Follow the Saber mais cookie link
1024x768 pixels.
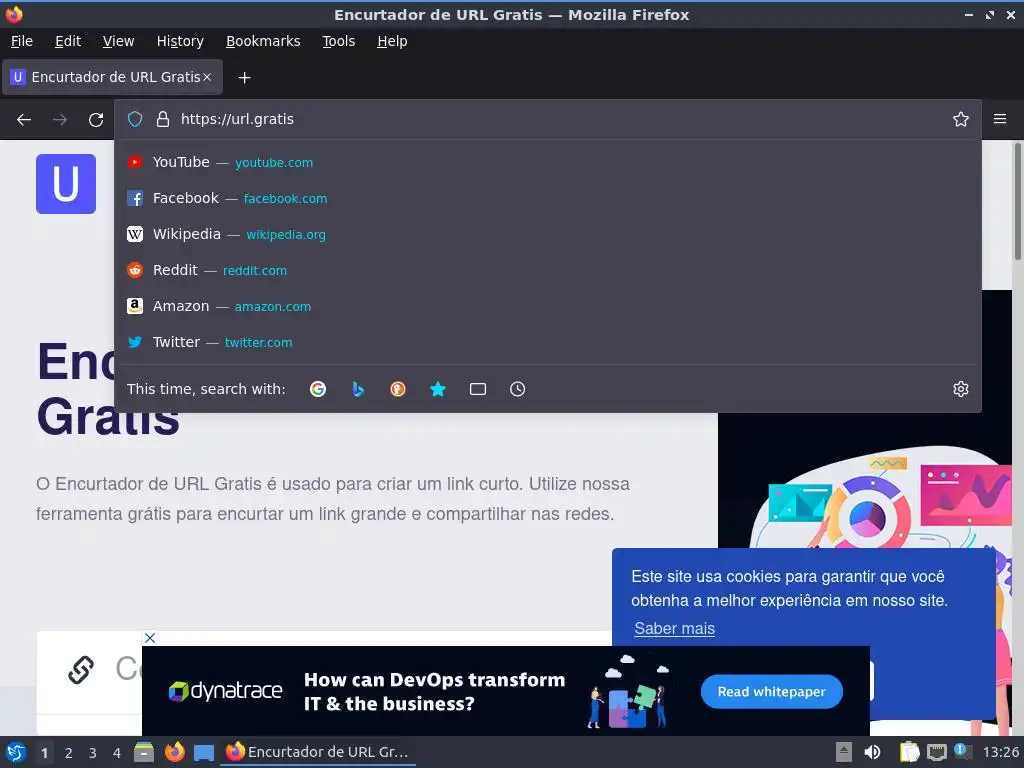point(674,628)
